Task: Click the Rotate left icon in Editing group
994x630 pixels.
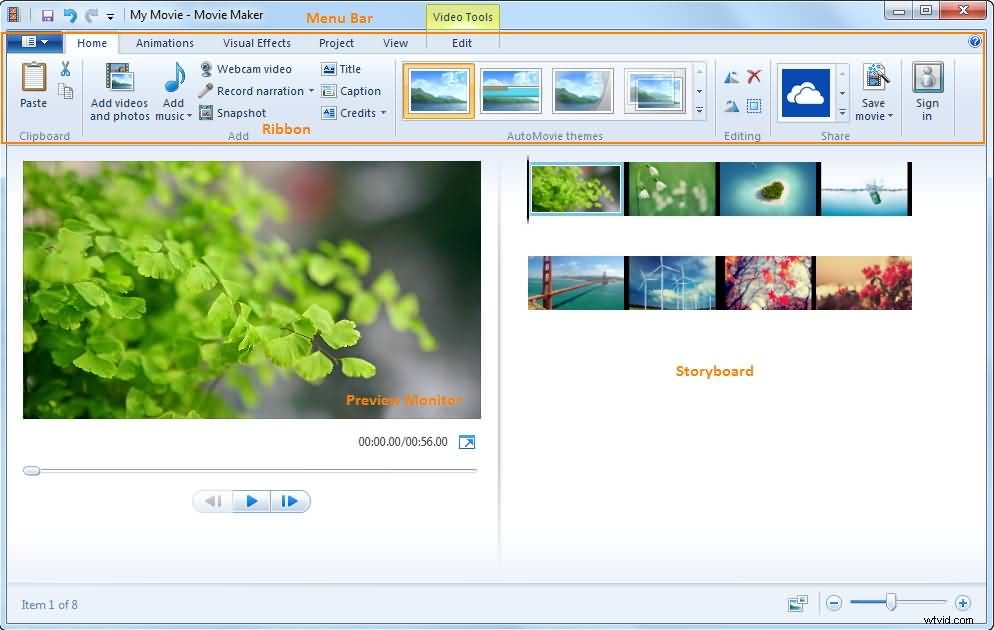Action: pyautogui.click(x=730, y=76)
